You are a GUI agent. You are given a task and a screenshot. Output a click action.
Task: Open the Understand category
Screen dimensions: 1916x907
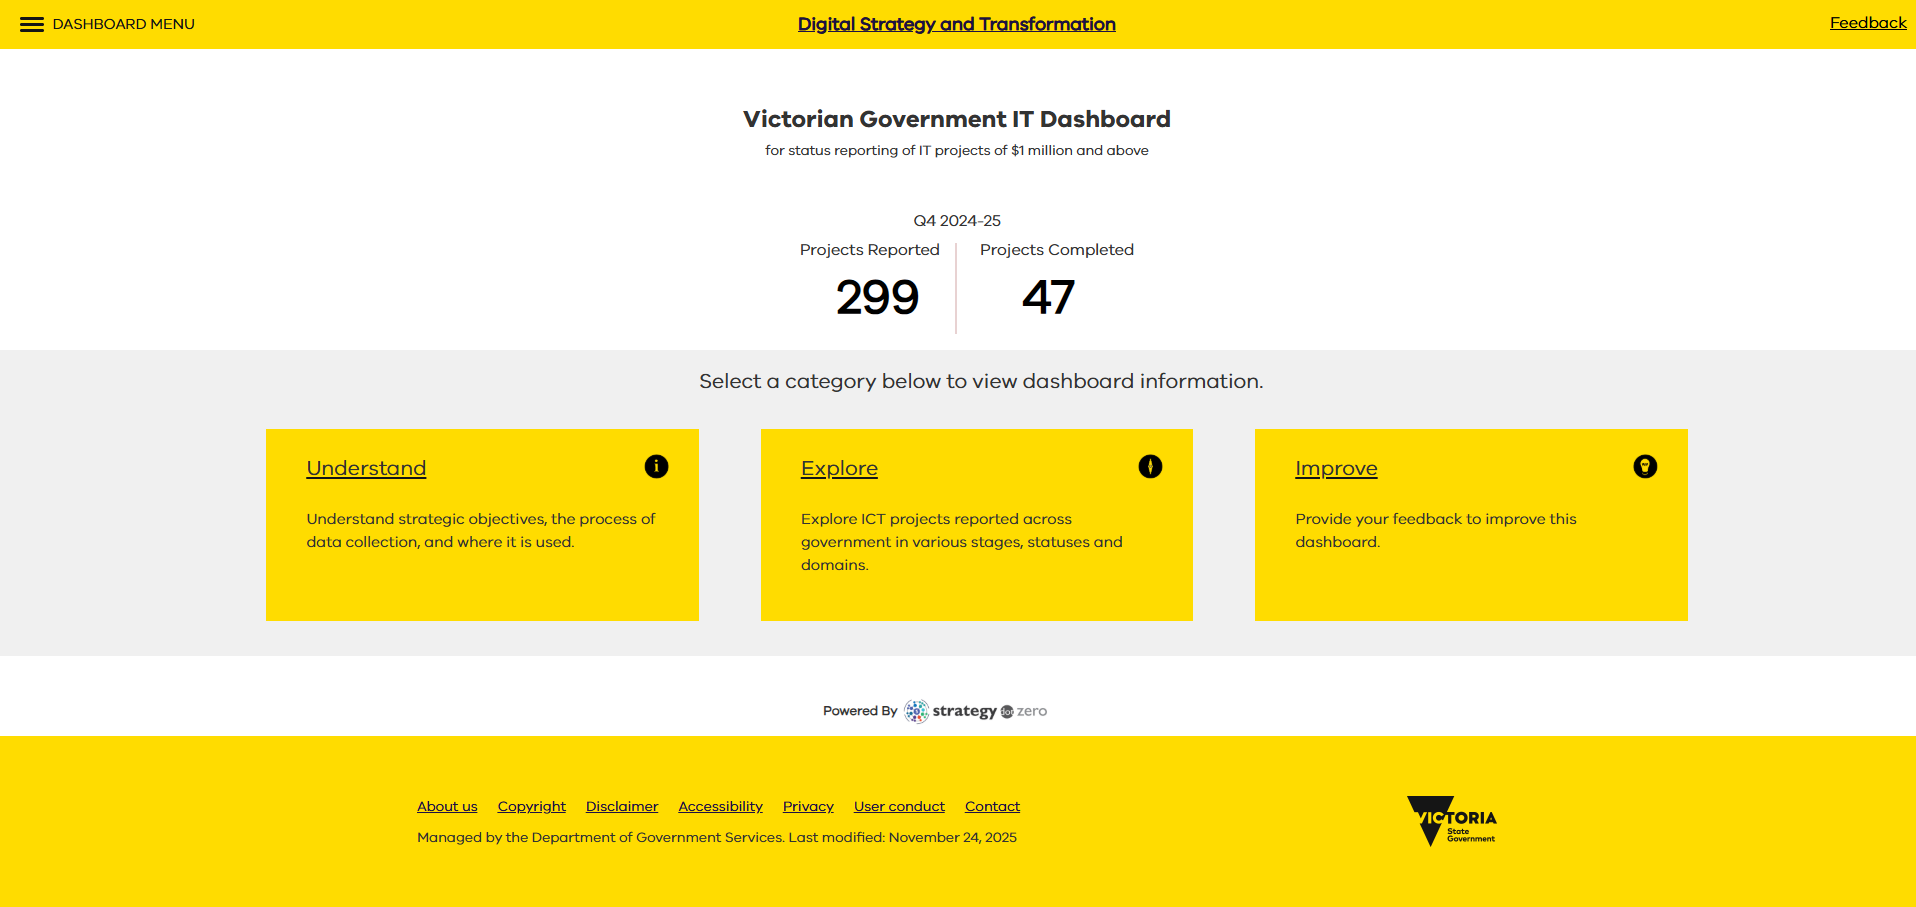coord(365,468)
